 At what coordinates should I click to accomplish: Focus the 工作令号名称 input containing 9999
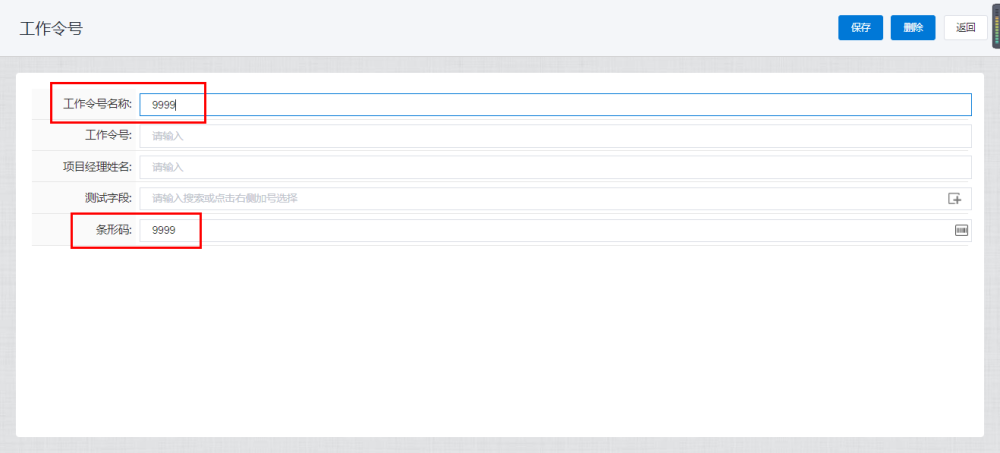click(555, 104)
